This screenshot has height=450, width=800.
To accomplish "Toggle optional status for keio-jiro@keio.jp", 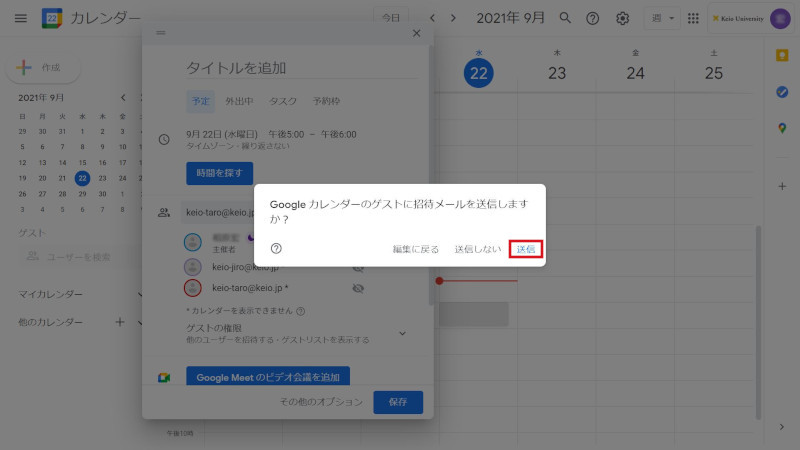I will click(x=358, y=267).
